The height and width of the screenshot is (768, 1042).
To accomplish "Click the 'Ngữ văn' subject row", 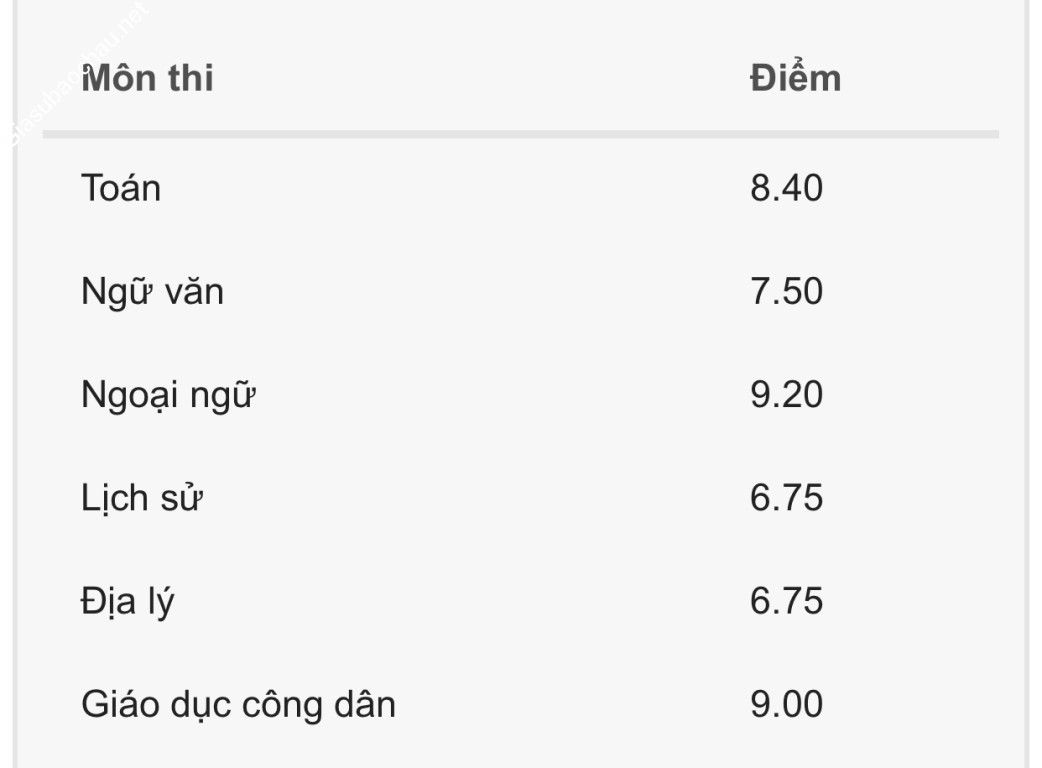I will pos(152,292).
